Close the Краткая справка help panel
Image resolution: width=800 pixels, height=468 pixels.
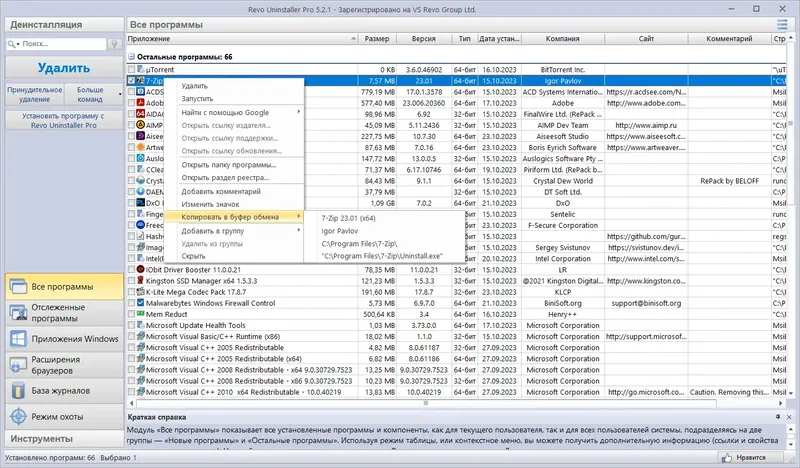tap(789, 417)
